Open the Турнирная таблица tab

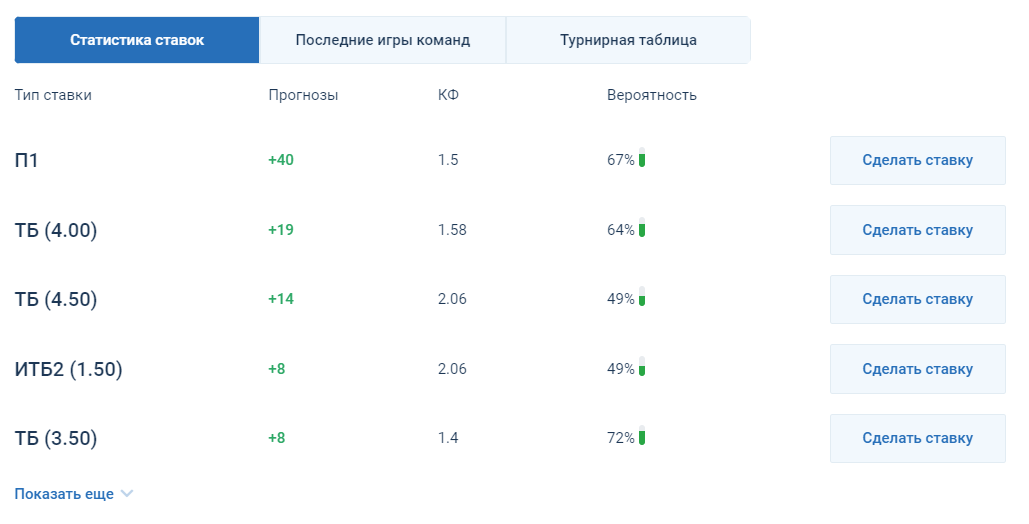(x=628, y=40)
